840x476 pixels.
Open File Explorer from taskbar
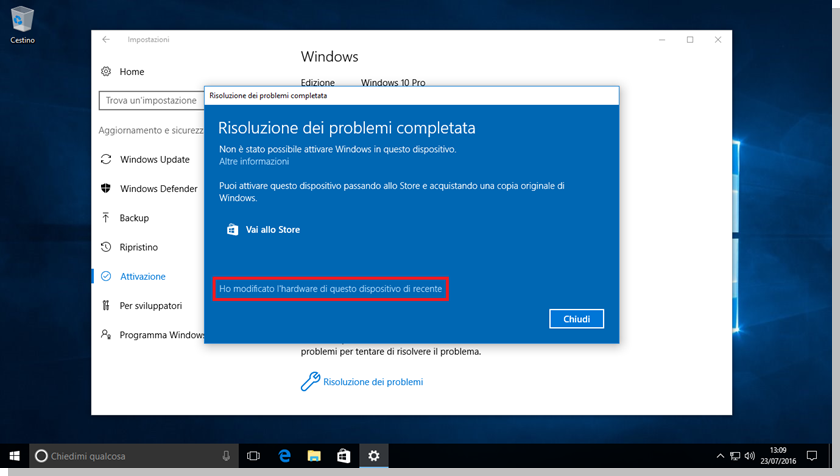point(314,456)
